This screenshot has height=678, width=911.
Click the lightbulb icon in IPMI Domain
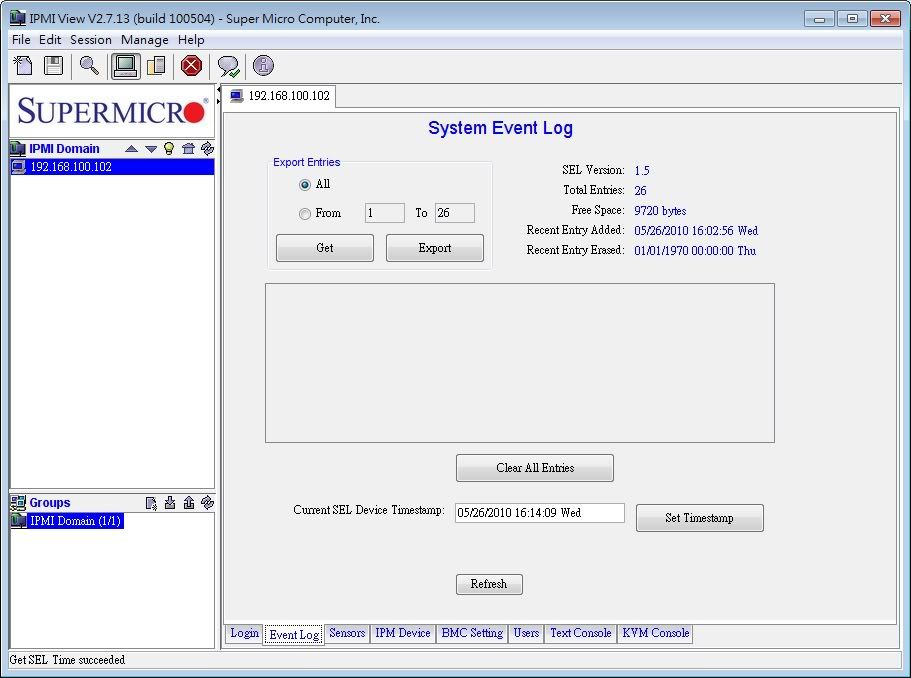click(169, 148)
